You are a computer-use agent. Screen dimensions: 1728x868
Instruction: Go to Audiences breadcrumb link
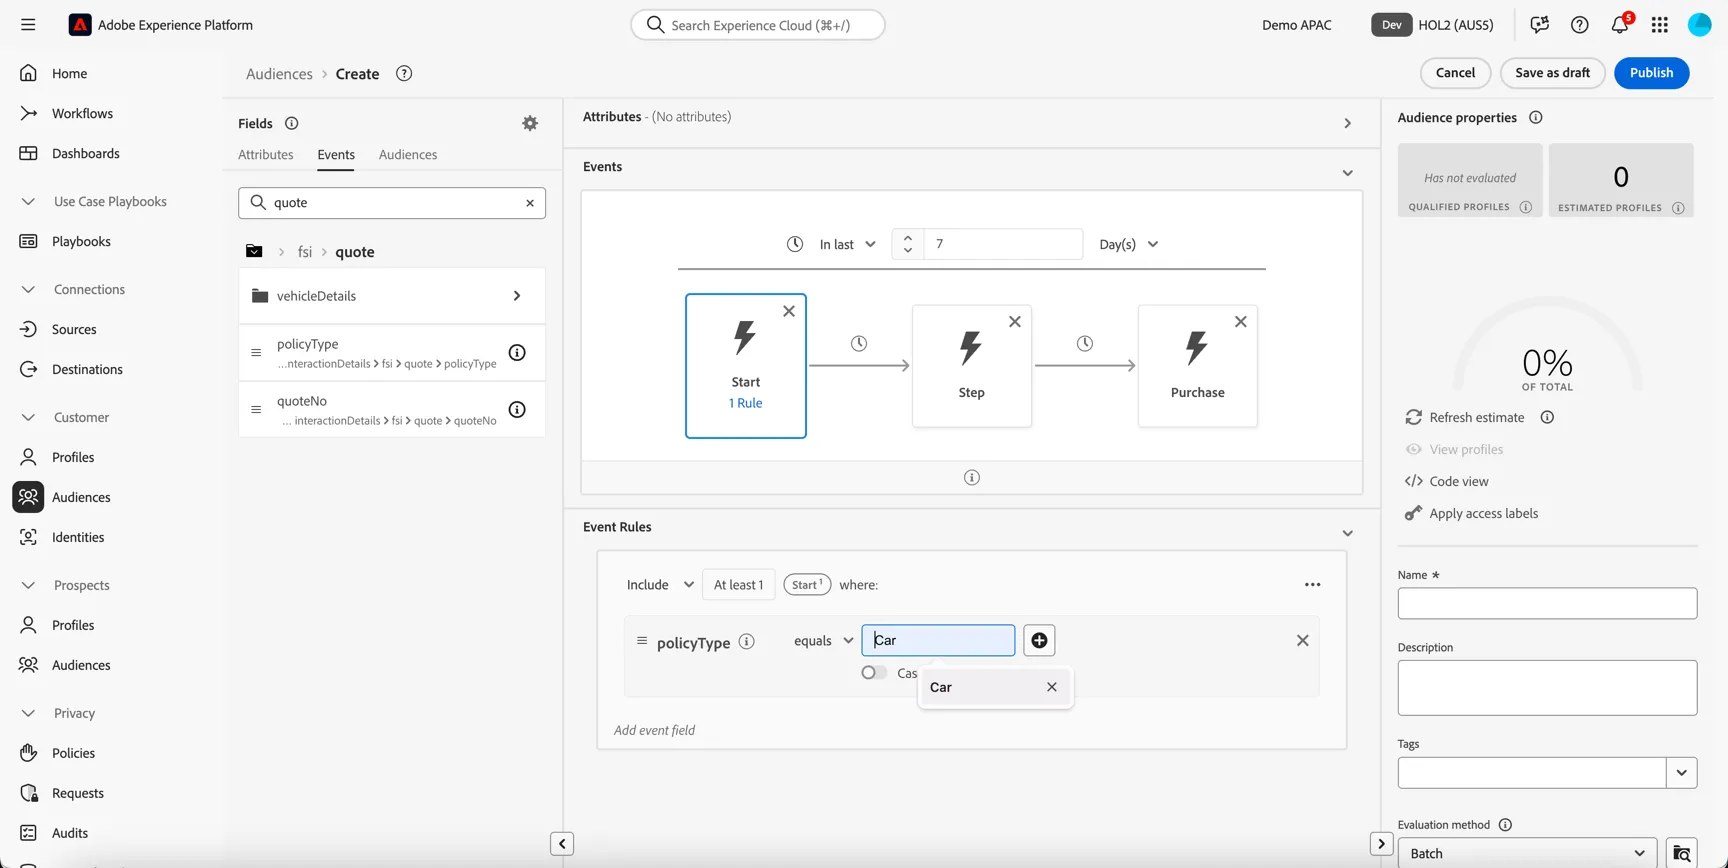tap(279, 74)
